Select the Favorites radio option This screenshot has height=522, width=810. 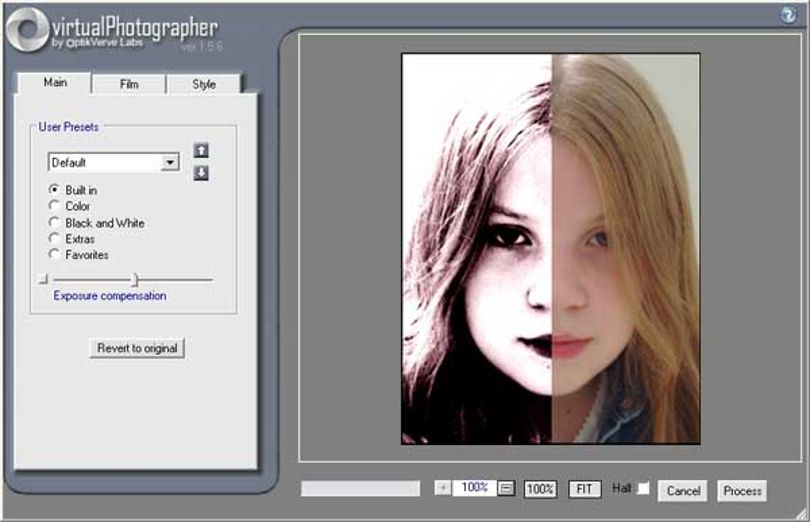click(54, 254)
